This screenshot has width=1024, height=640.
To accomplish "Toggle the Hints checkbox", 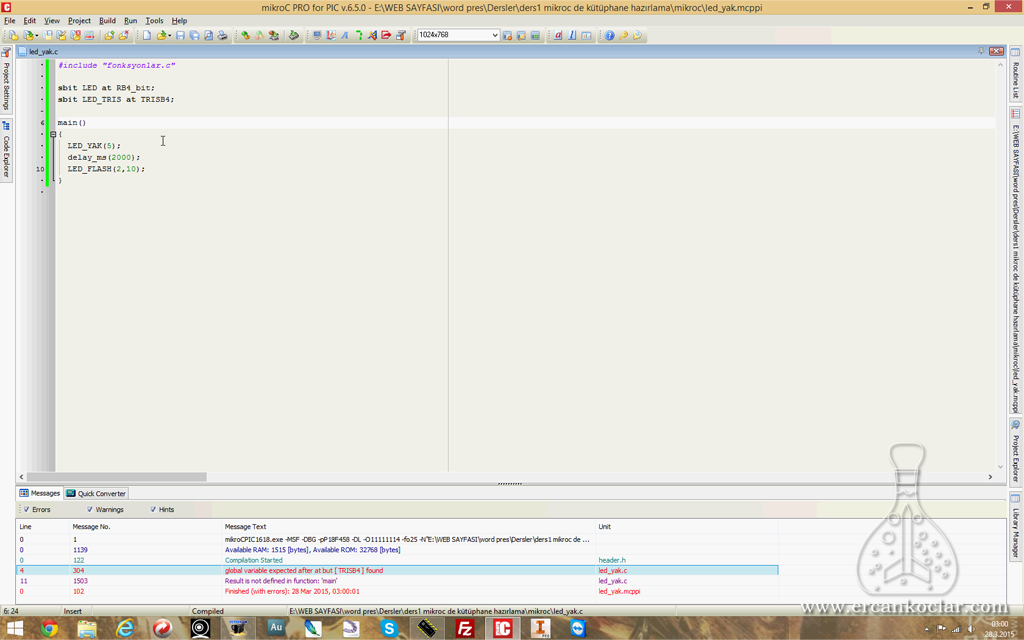I will [153, 509].
